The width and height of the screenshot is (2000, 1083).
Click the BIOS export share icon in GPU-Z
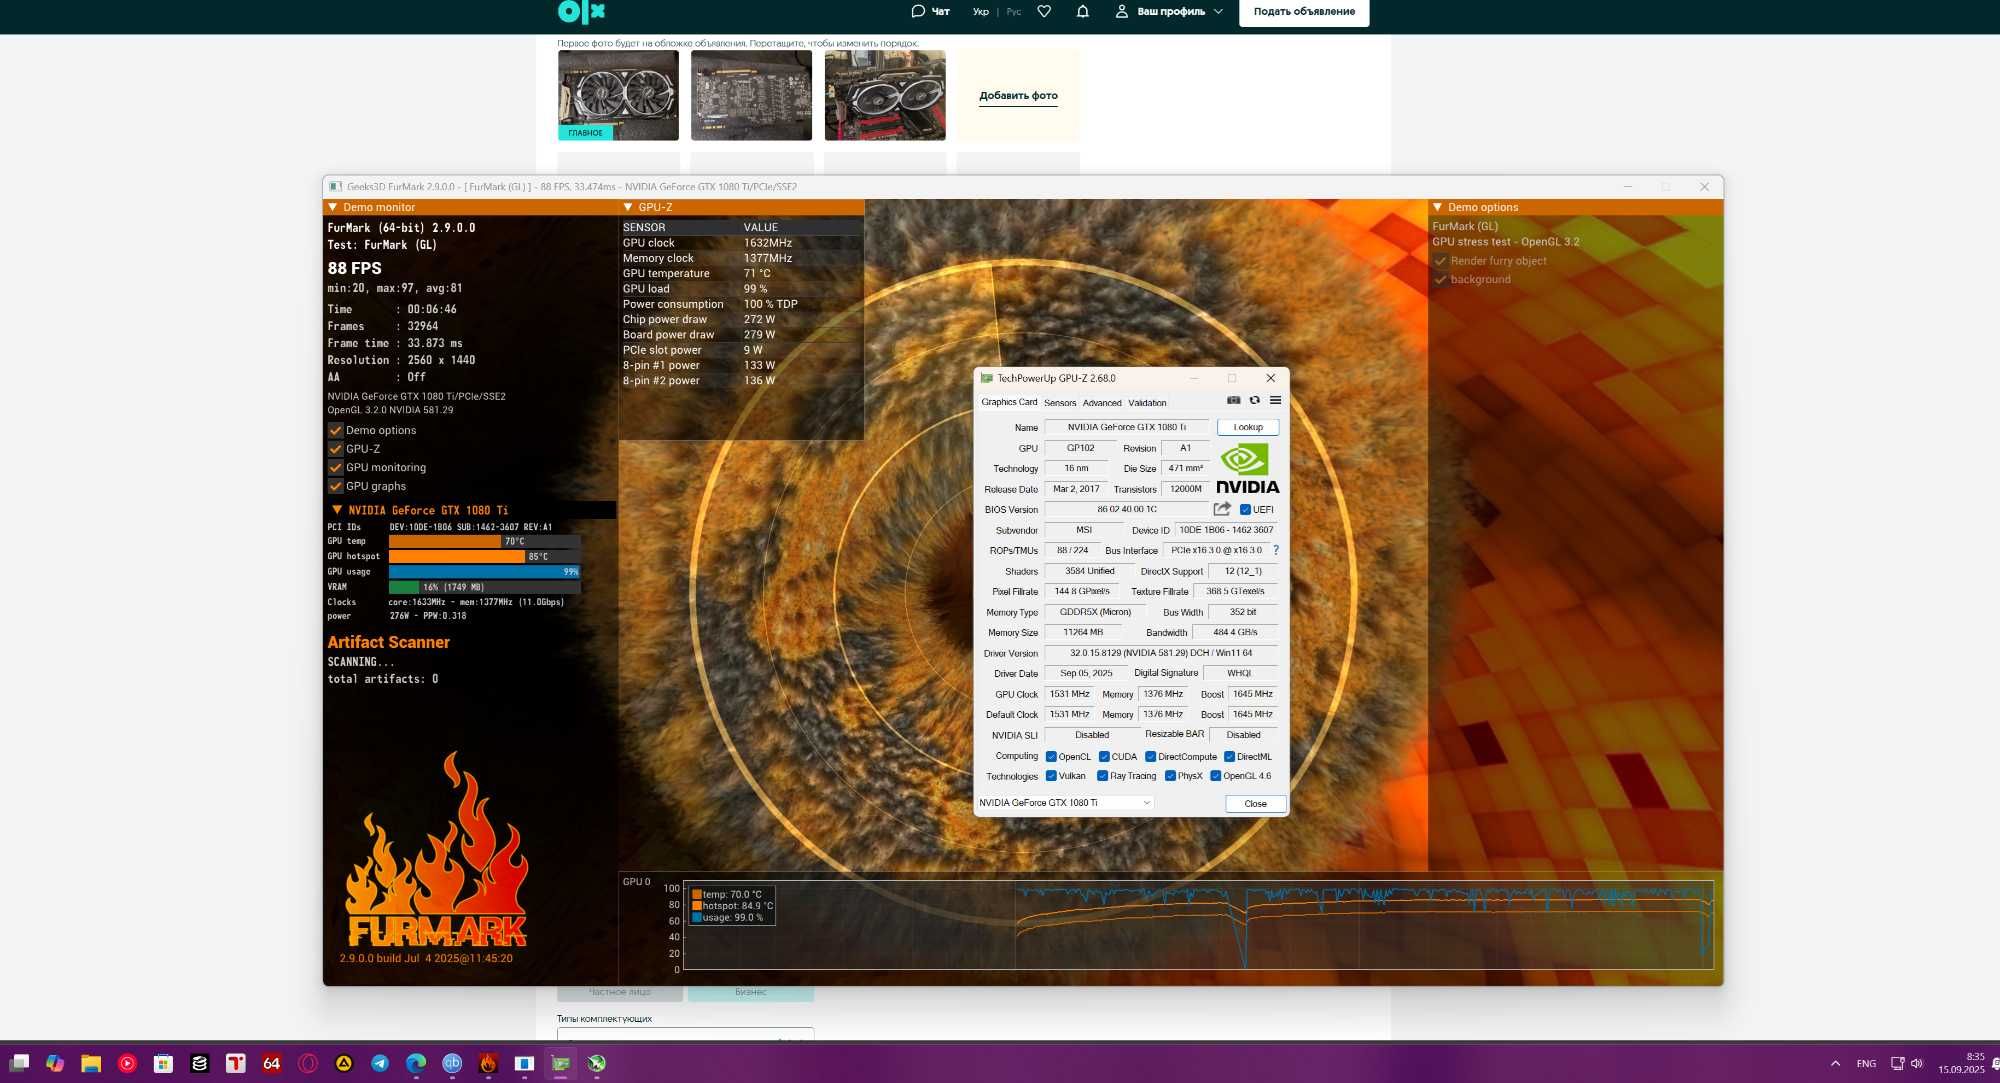(1222, 509)
